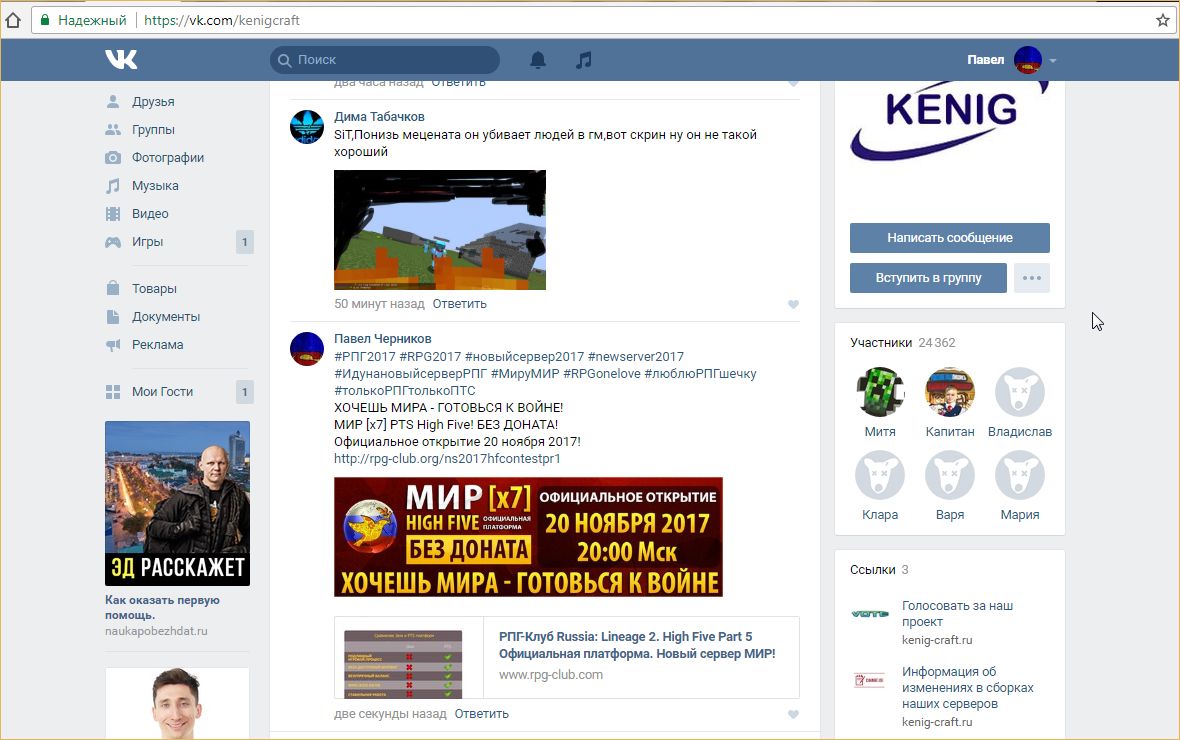
Task: Click the browser home icon
Action: click(x=13, y=20)
